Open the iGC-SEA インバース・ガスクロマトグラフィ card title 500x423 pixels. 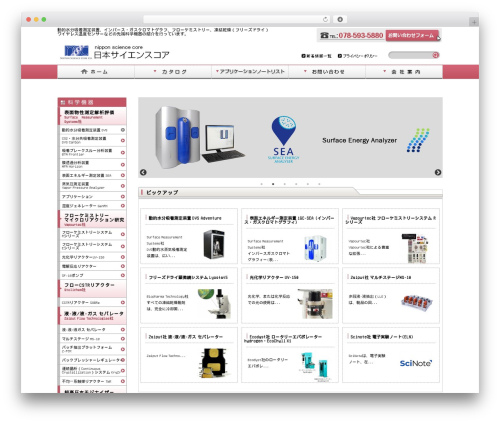(x=289, y=220)
